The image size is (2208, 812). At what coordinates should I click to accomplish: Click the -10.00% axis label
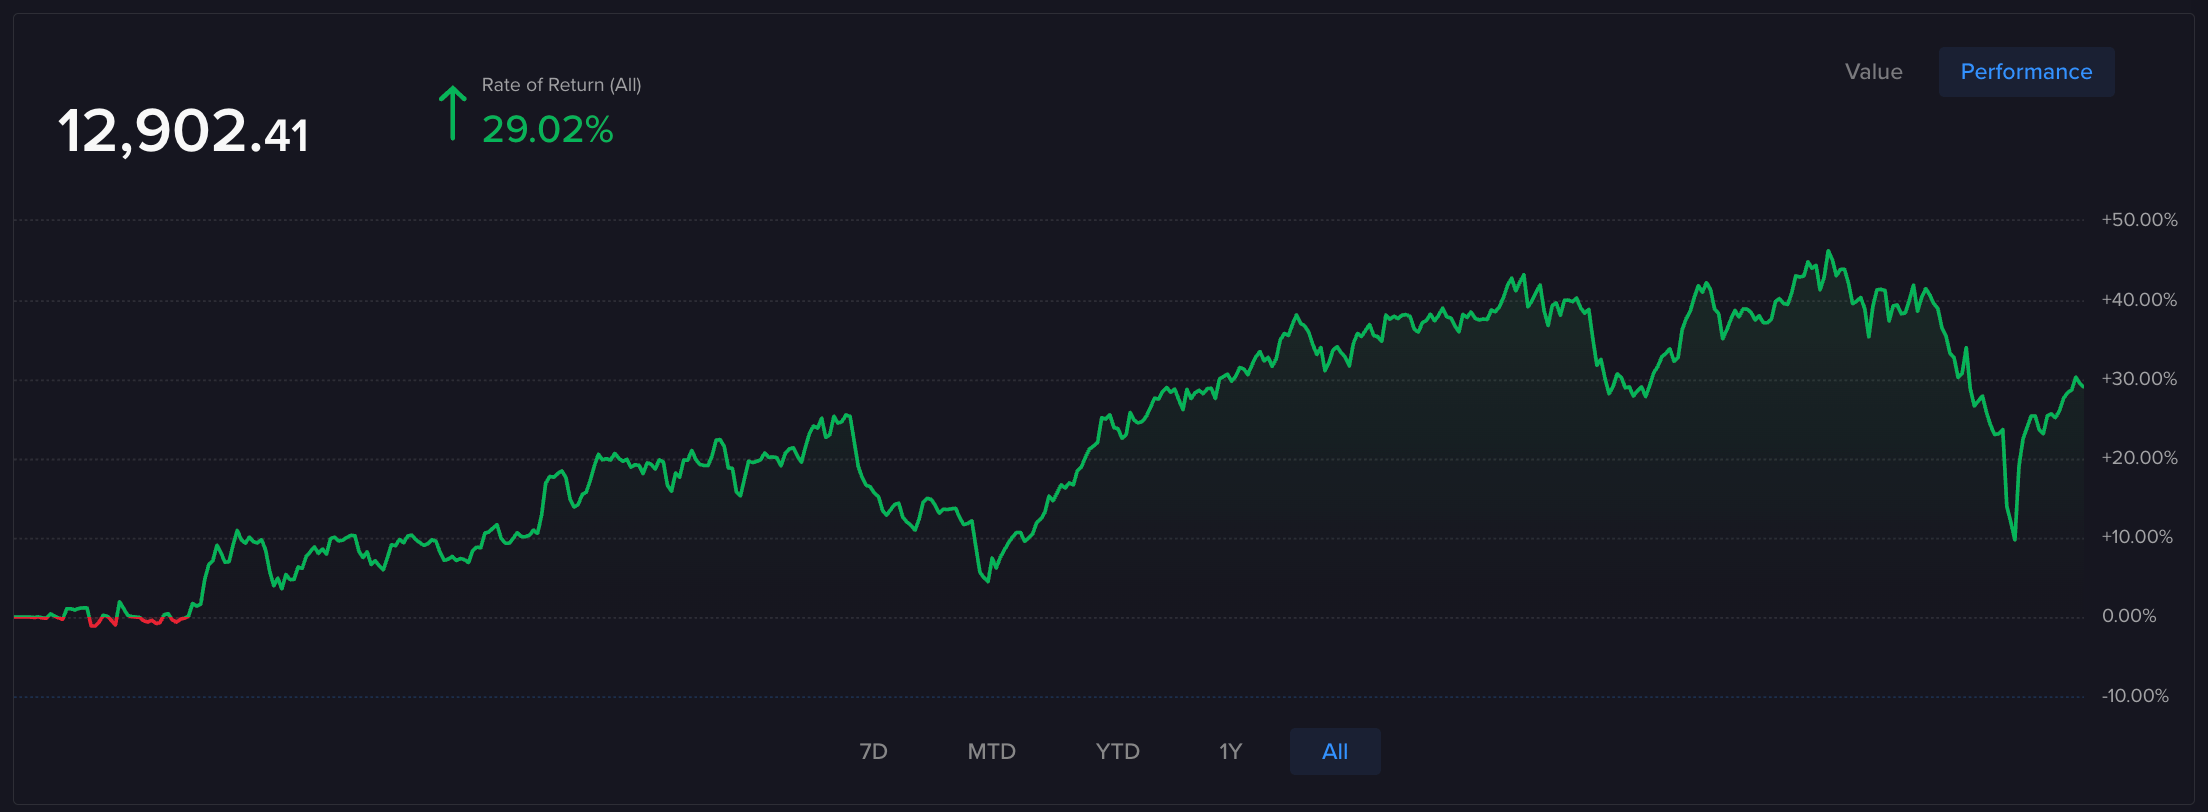click(2135, 696)
